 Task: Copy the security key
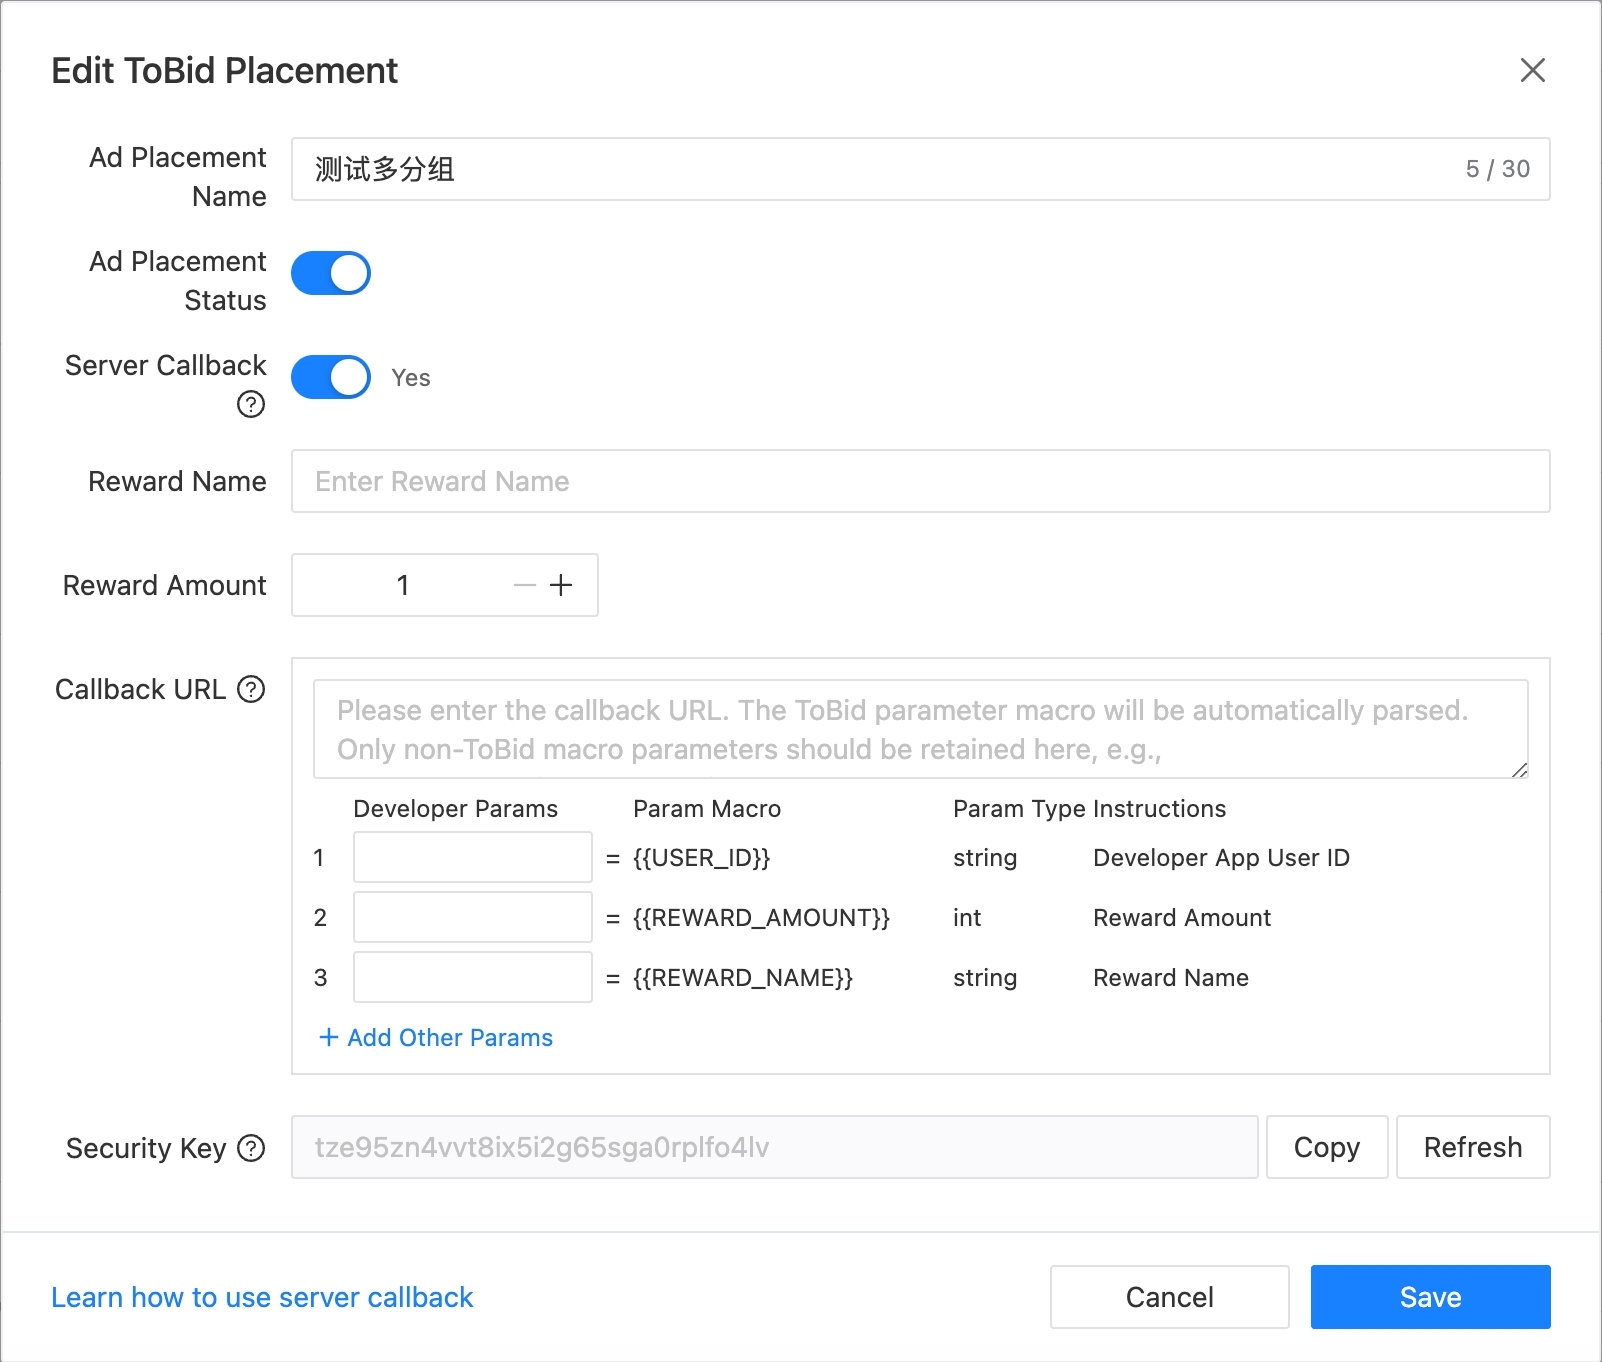pos(1326,1147)
